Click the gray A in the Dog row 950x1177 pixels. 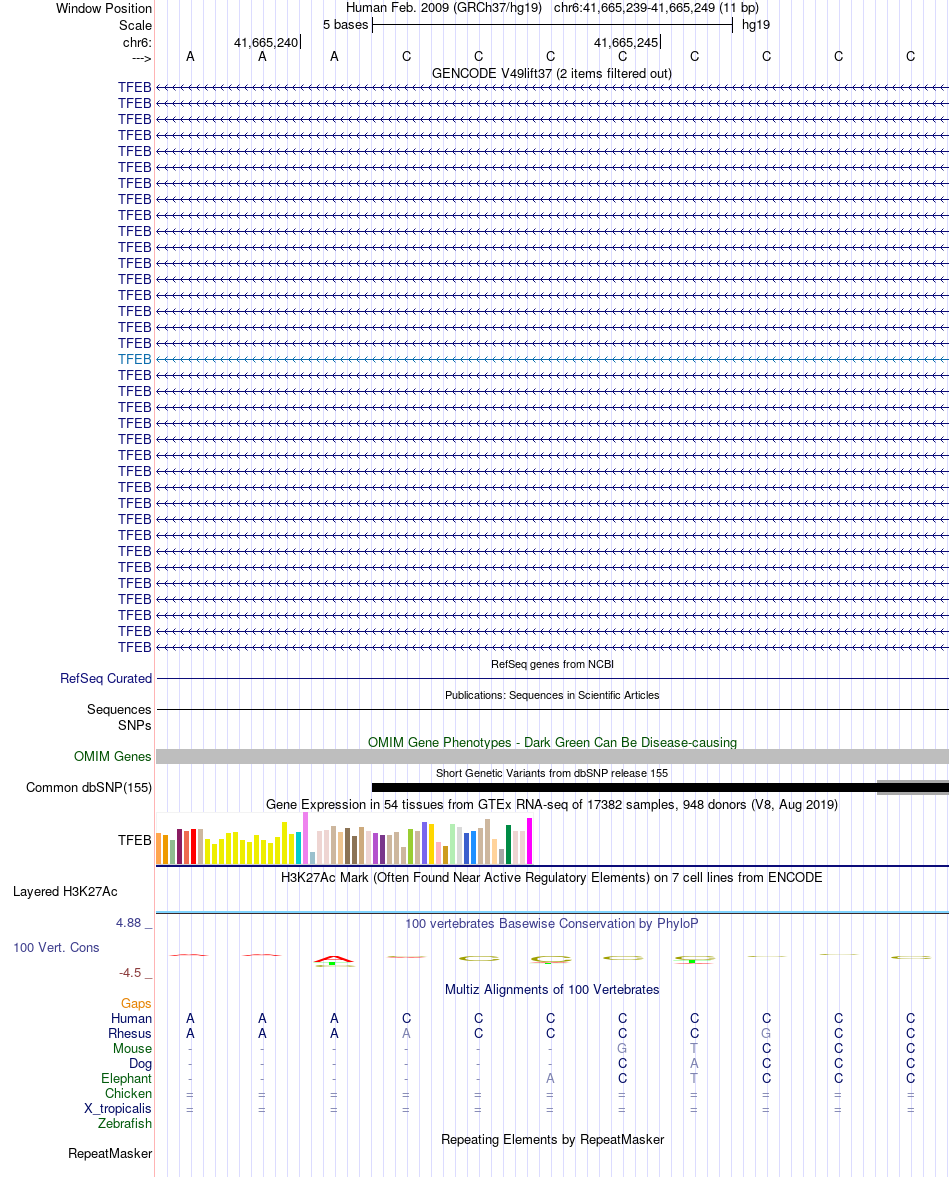click(694, 1064)
